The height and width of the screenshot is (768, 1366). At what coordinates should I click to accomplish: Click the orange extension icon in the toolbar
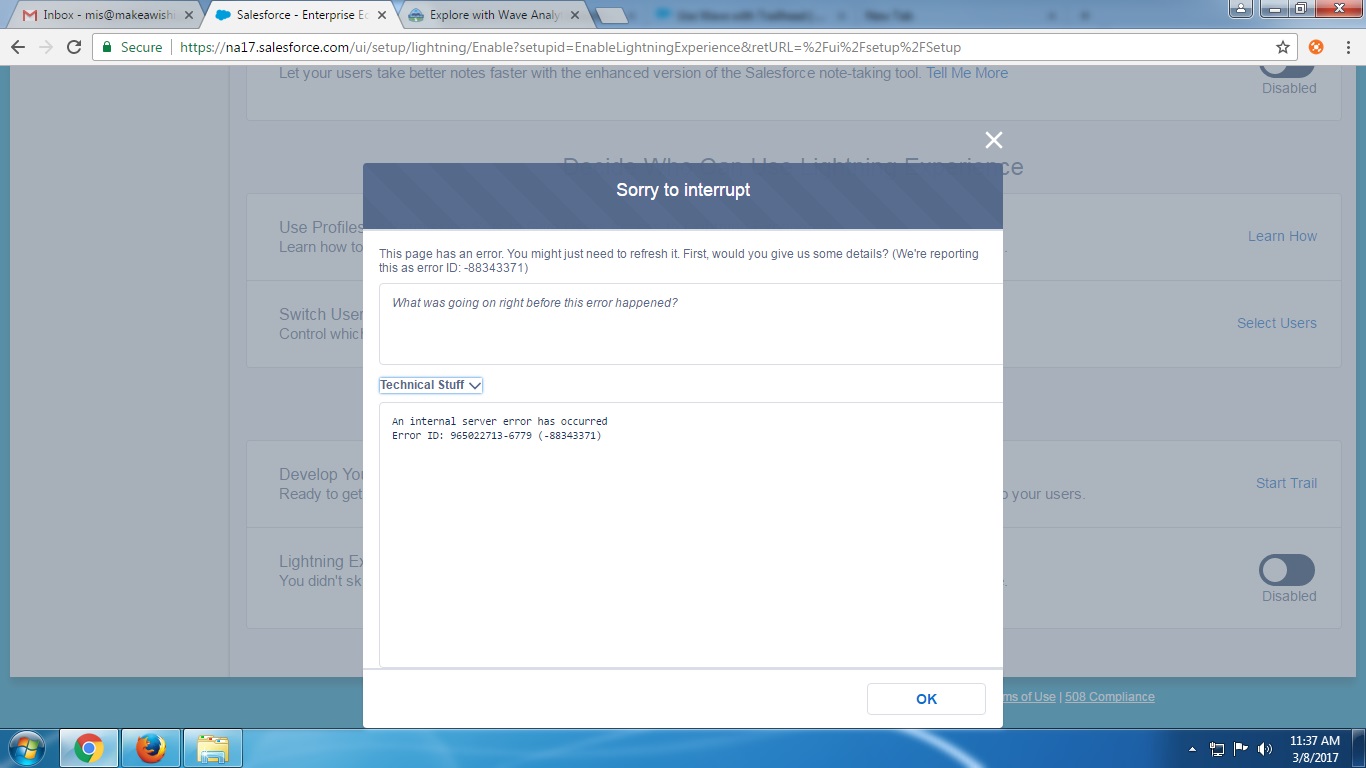coord(1316,47)
